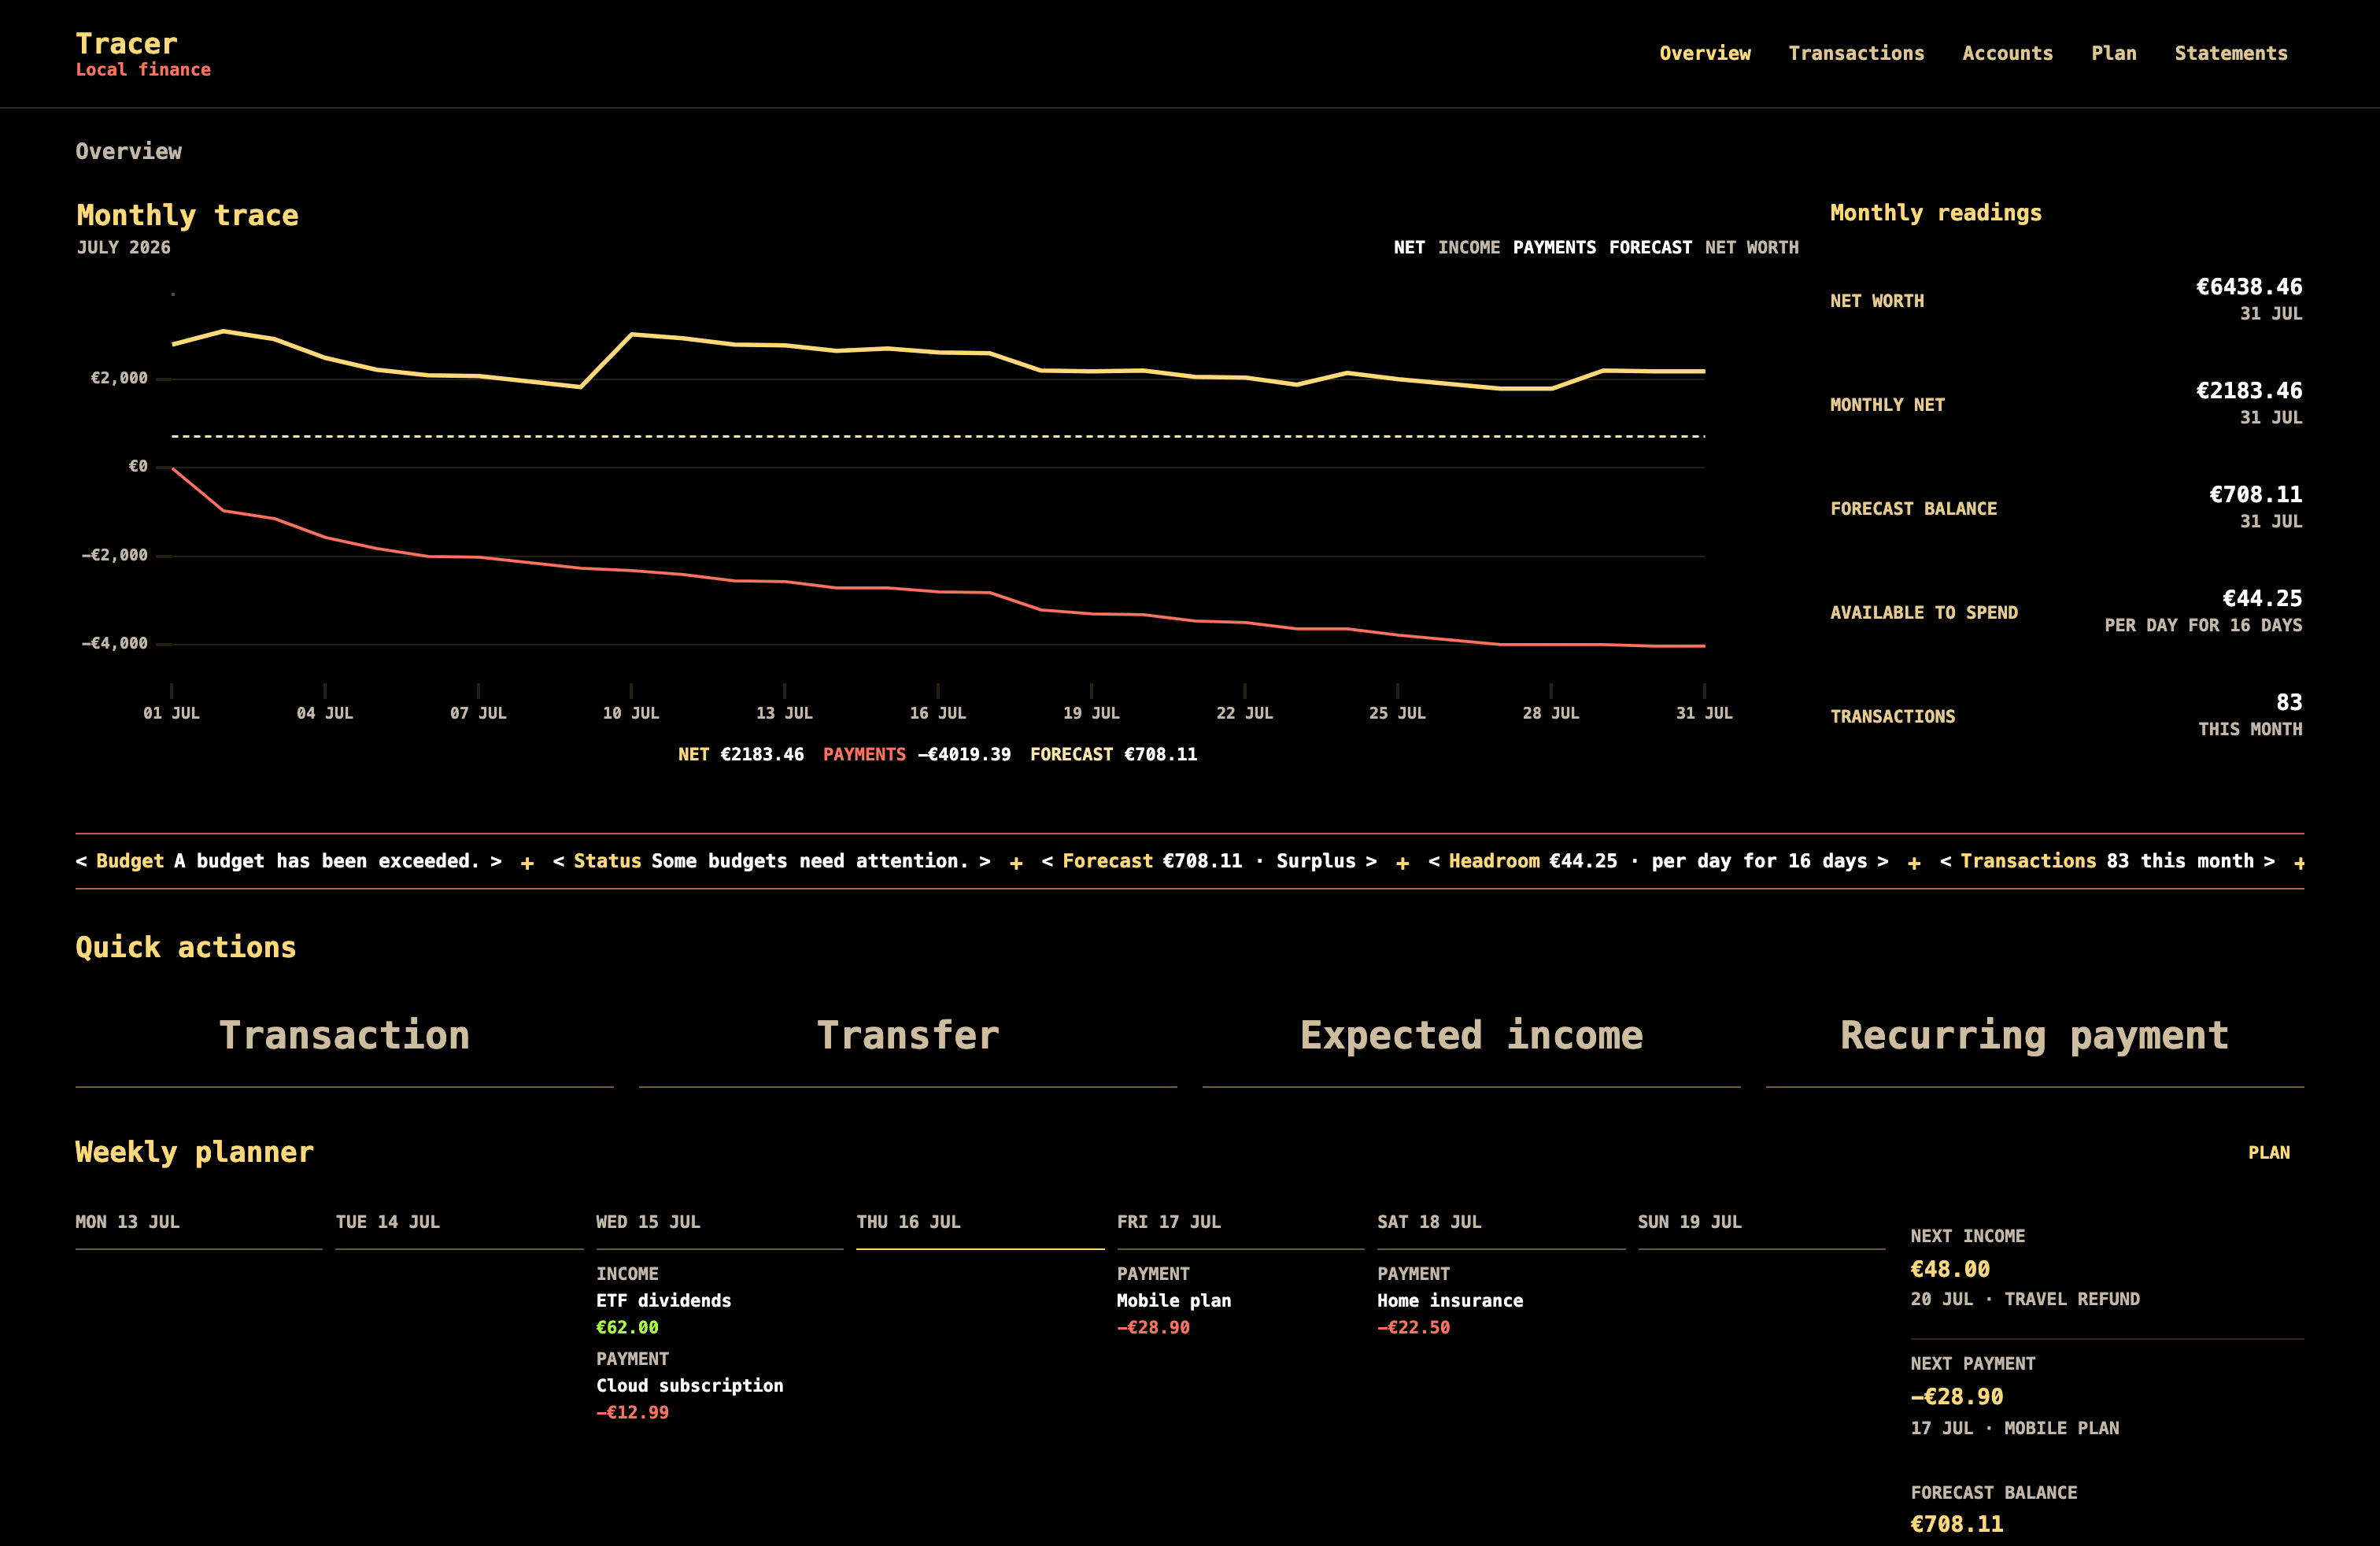
Task: Click plus sign after the Headroom ticker item
Action: tap(1914, 863)
